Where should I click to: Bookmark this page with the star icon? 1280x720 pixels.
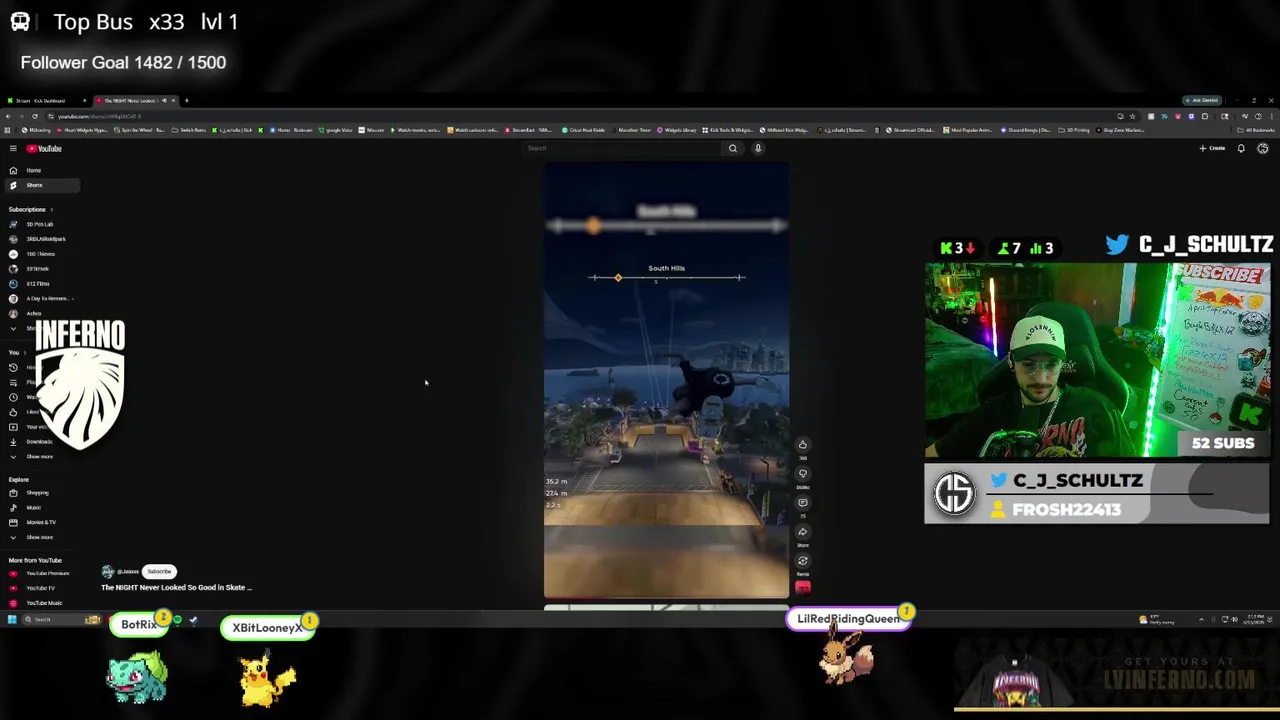1132,116
